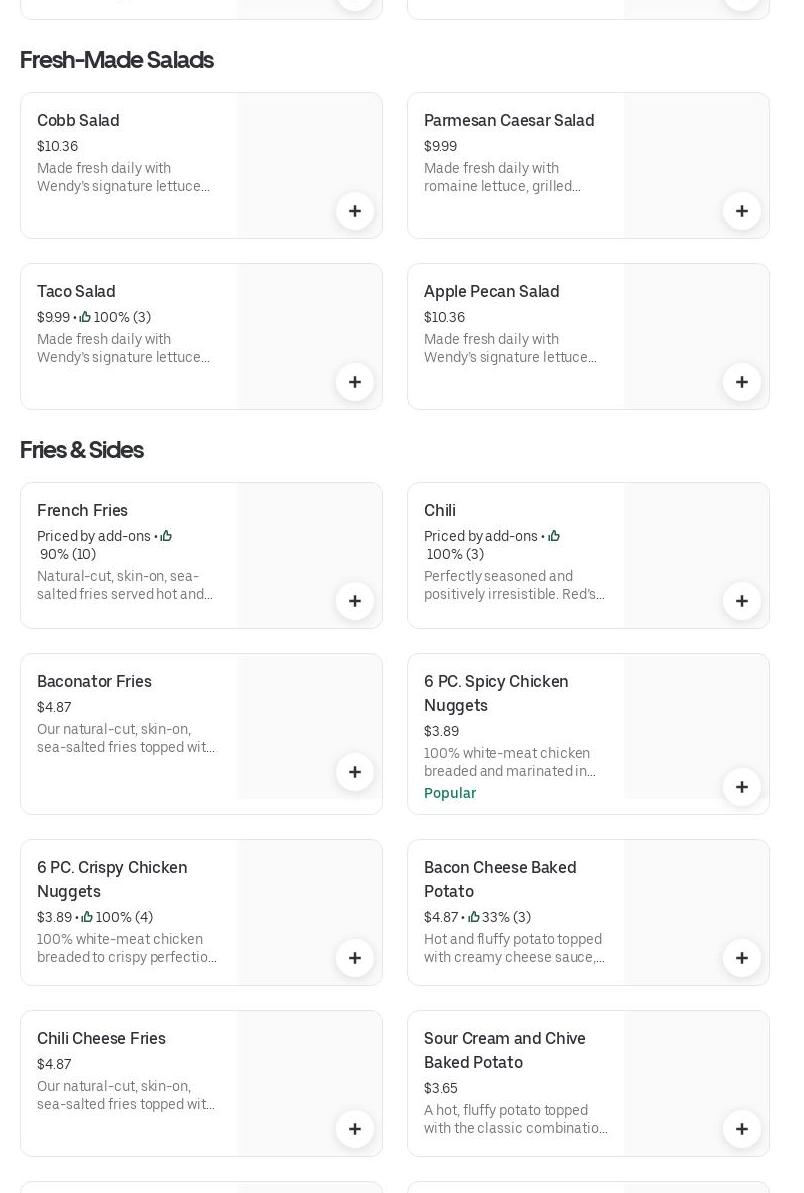This screenshot has height=1193, width=804.
Task: Add Apple Pecan Salad via plus icon
Action: (742, 382)
